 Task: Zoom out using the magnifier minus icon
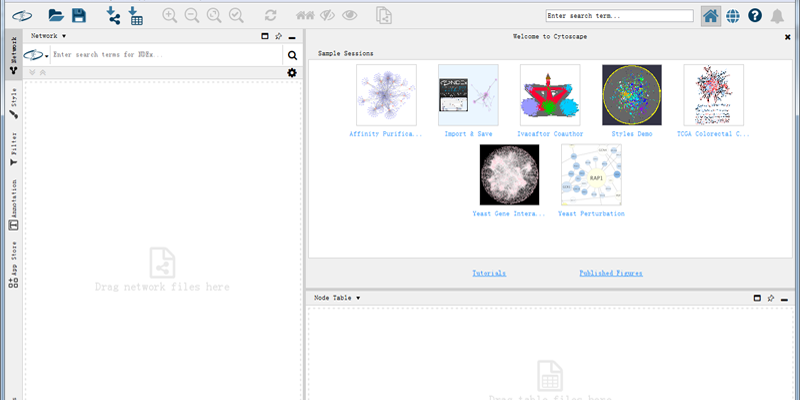pos(192,15)
